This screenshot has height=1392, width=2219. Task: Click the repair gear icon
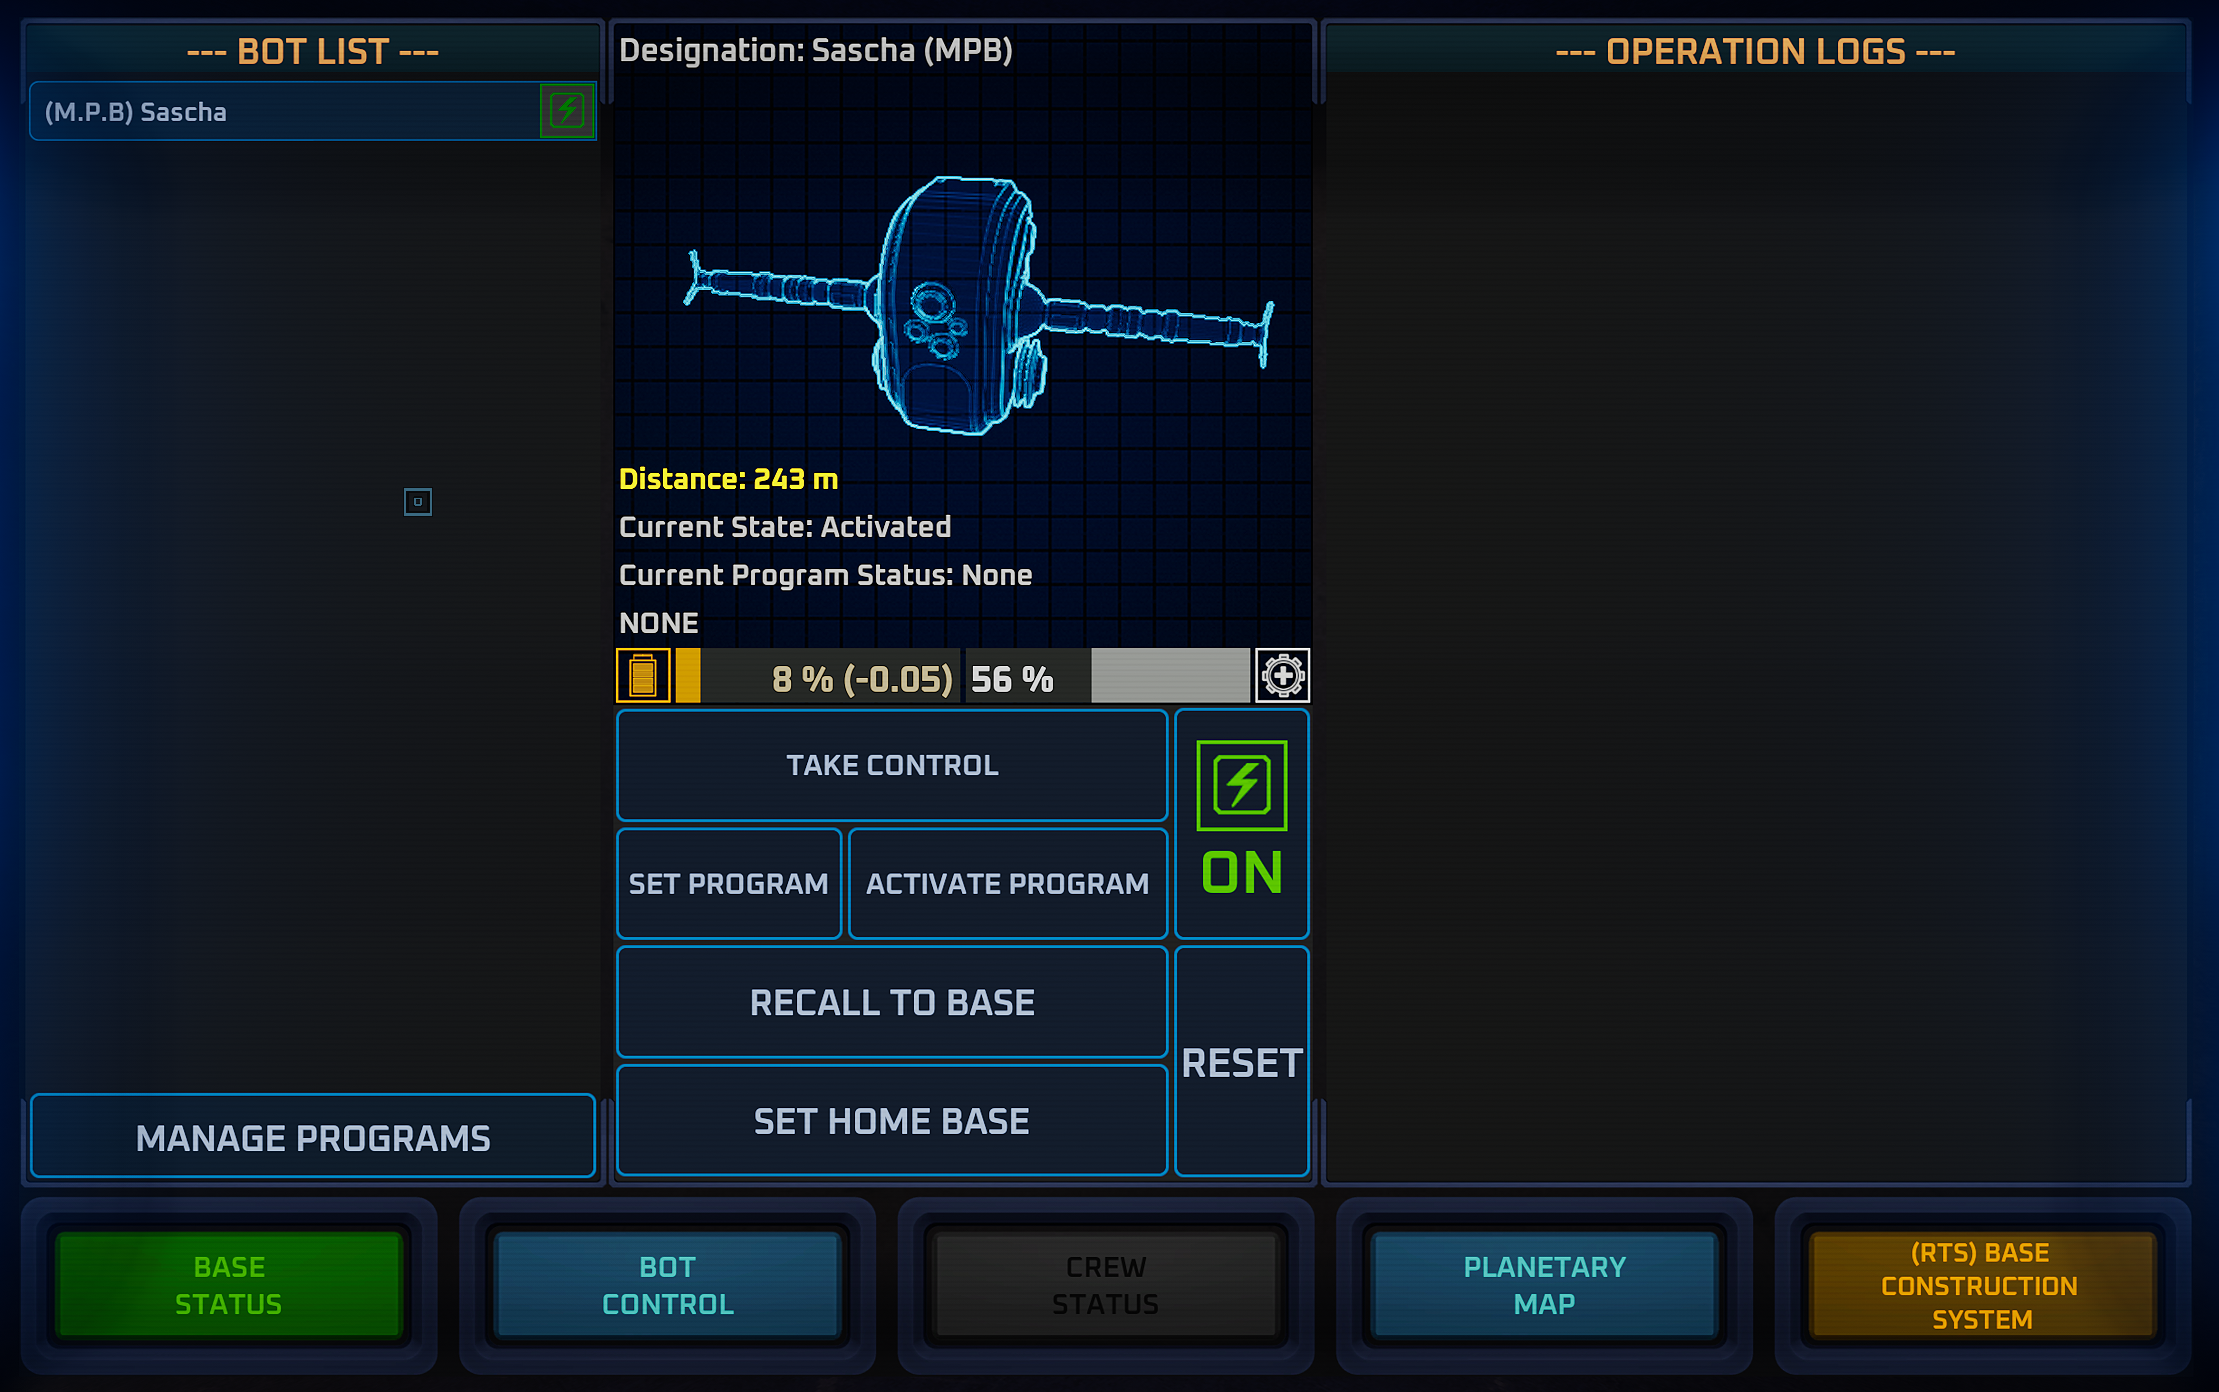(x=1283, y=677)
